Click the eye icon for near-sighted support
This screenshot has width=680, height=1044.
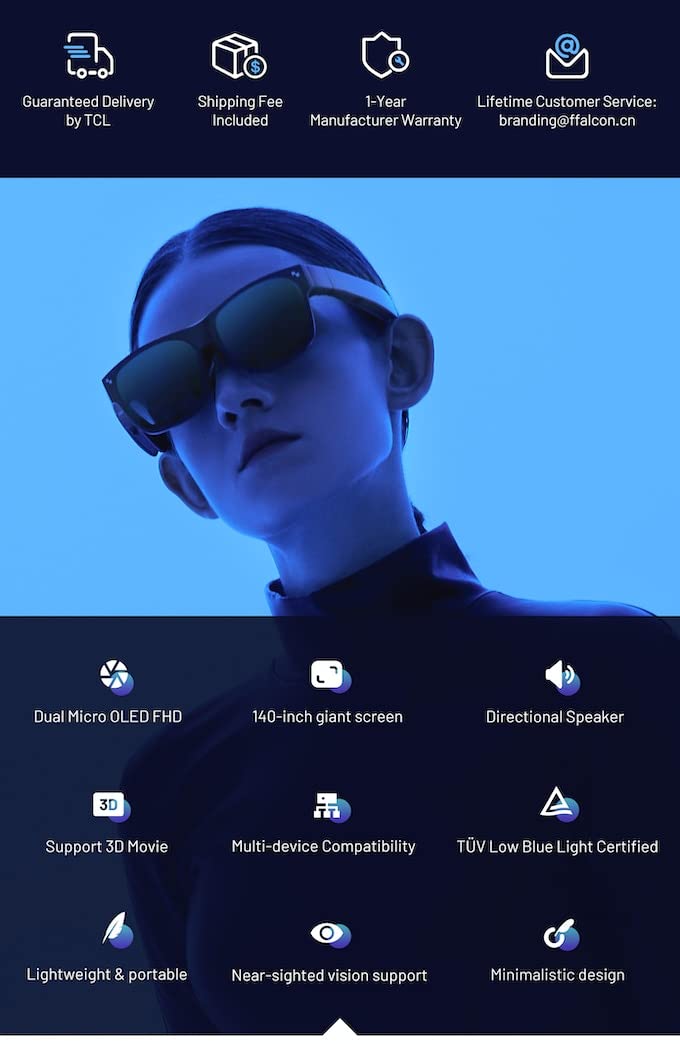(x=329, y=934)
